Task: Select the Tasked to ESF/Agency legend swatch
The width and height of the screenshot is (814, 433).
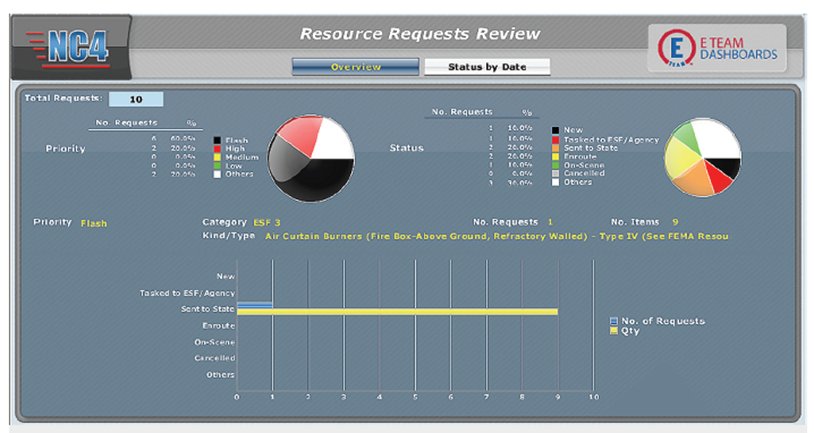Action: click(555, 139)
